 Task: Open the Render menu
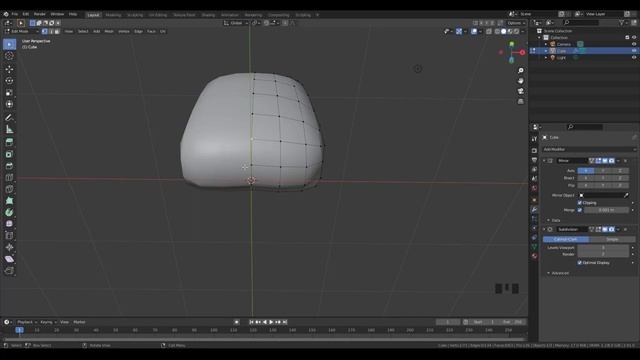[x=40, y=14]
